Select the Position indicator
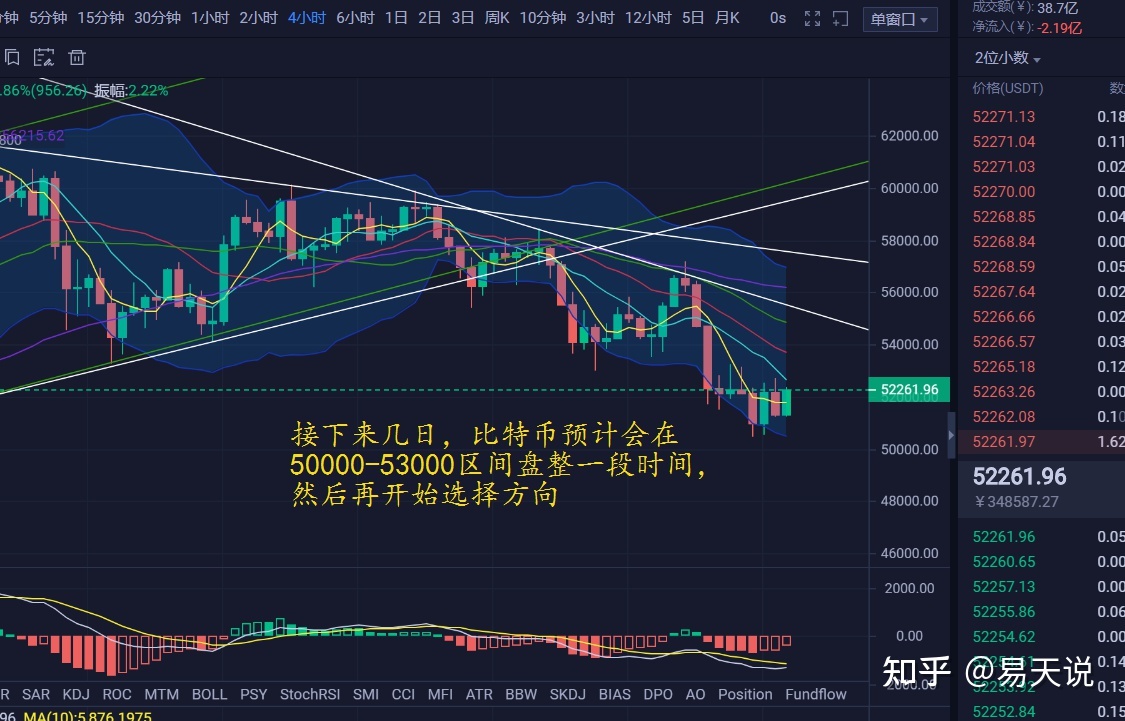The width and height of the screenshot is (1125, 721). tap(745, 694)
